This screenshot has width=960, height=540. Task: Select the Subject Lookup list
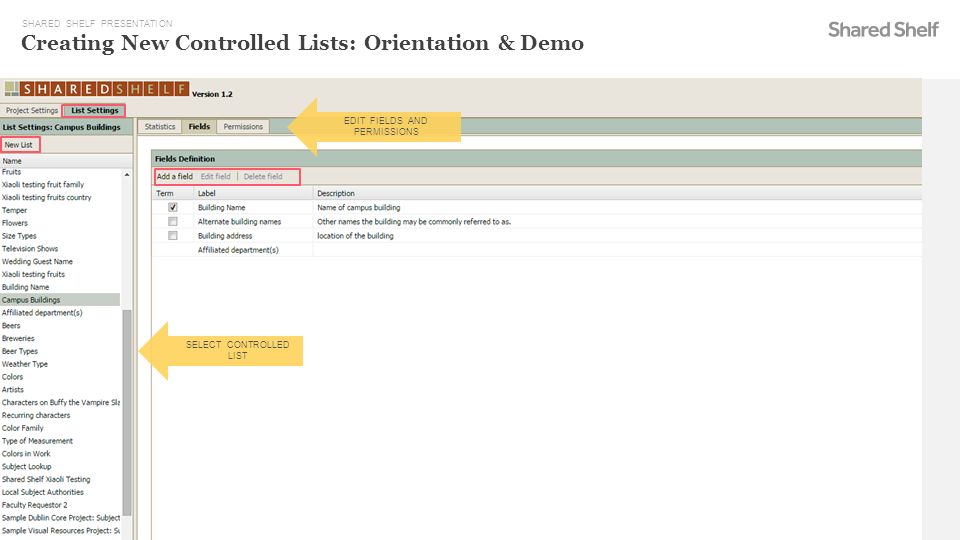point(60,467)
